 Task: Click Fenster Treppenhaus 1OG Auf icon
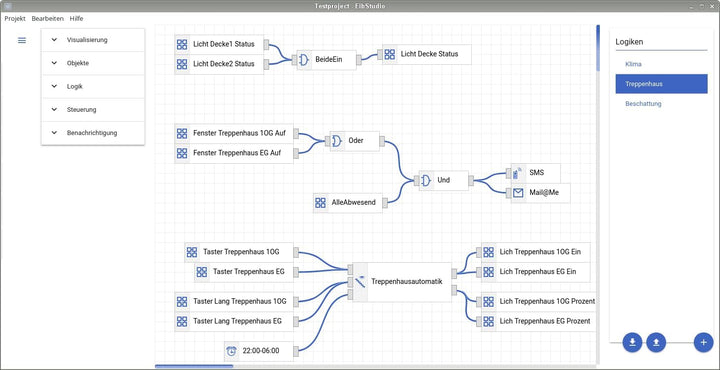point(182,134)
